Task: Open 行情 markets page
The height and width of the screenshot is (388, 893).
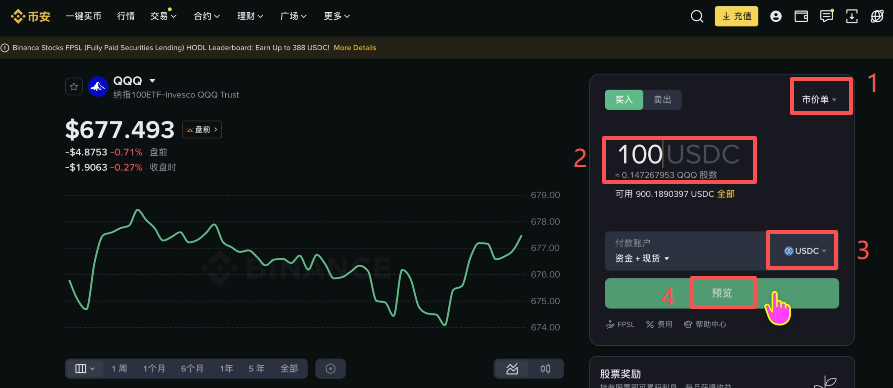Action: [x=126, y=17]
